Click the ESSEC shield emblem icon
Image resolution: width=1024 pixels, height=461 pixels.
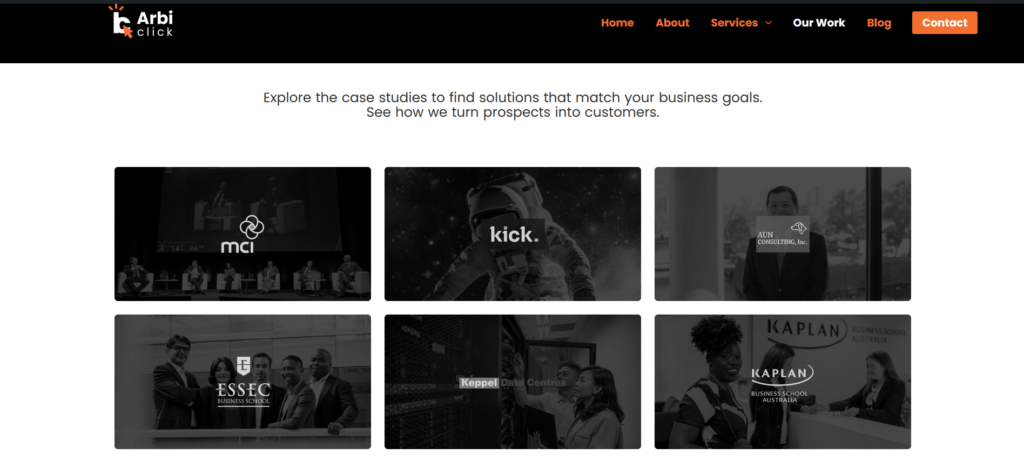pyautogui.click(x=243, y=366)
